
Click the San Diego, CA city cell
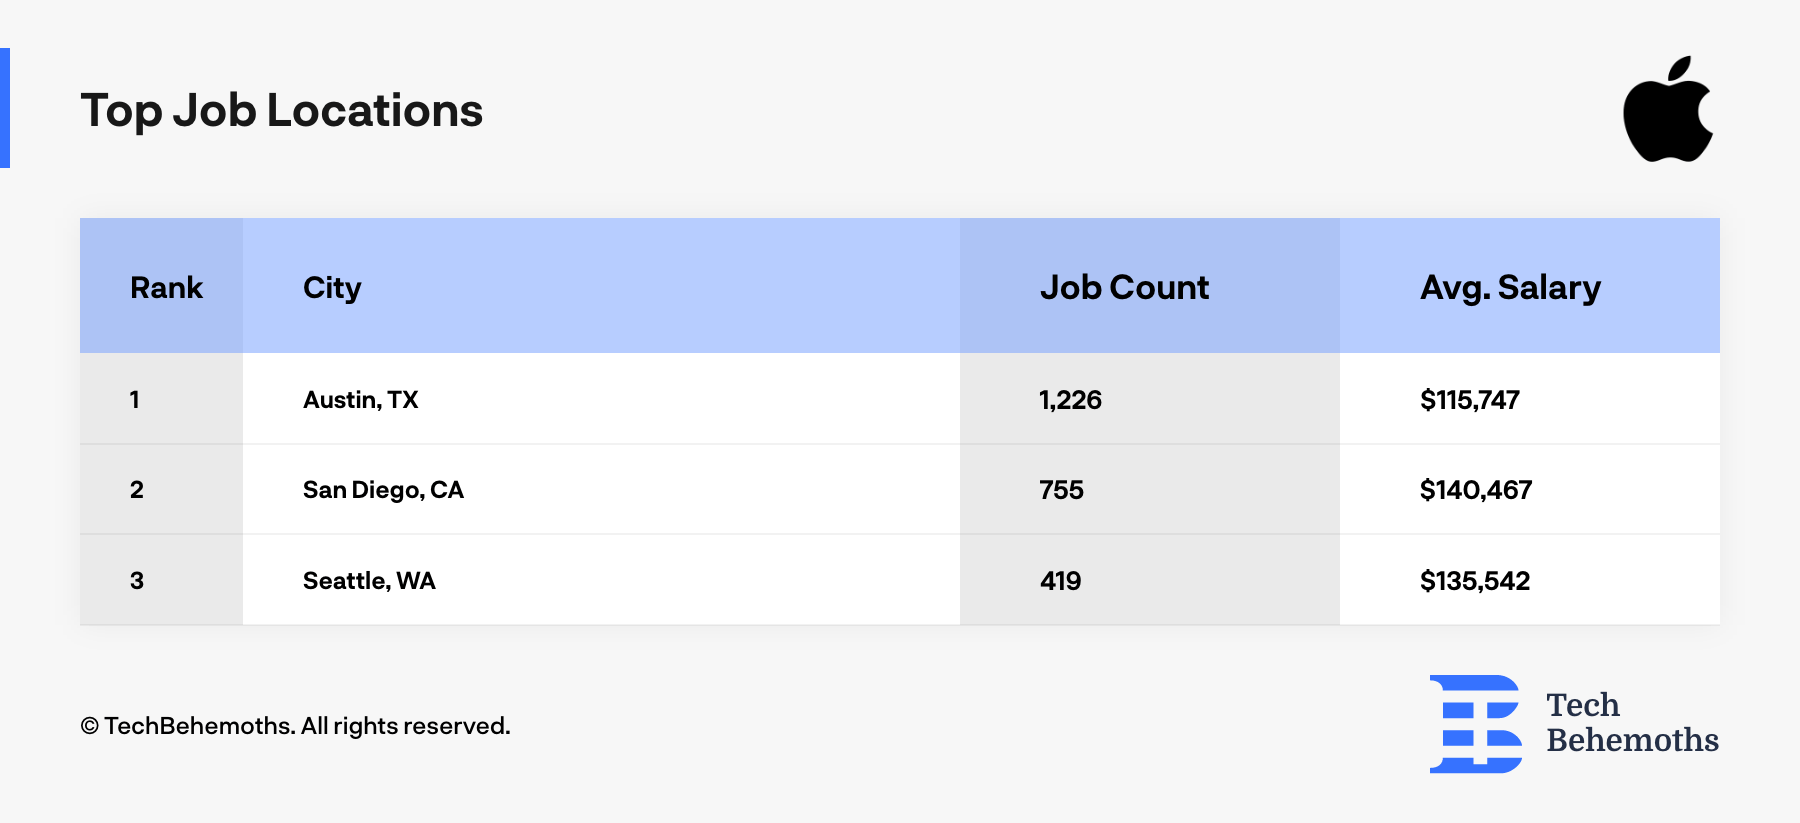(383, 490)
